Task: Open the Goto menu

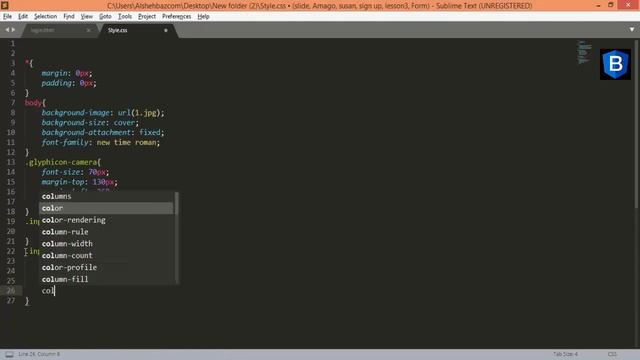Action: pos(105,16)
